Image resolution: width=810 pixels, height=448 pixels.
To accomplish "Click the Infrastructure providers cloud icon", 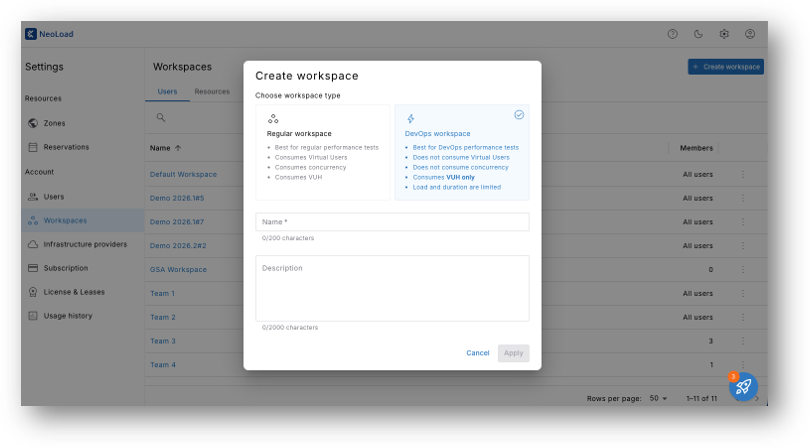I will (x=33, y=244).
